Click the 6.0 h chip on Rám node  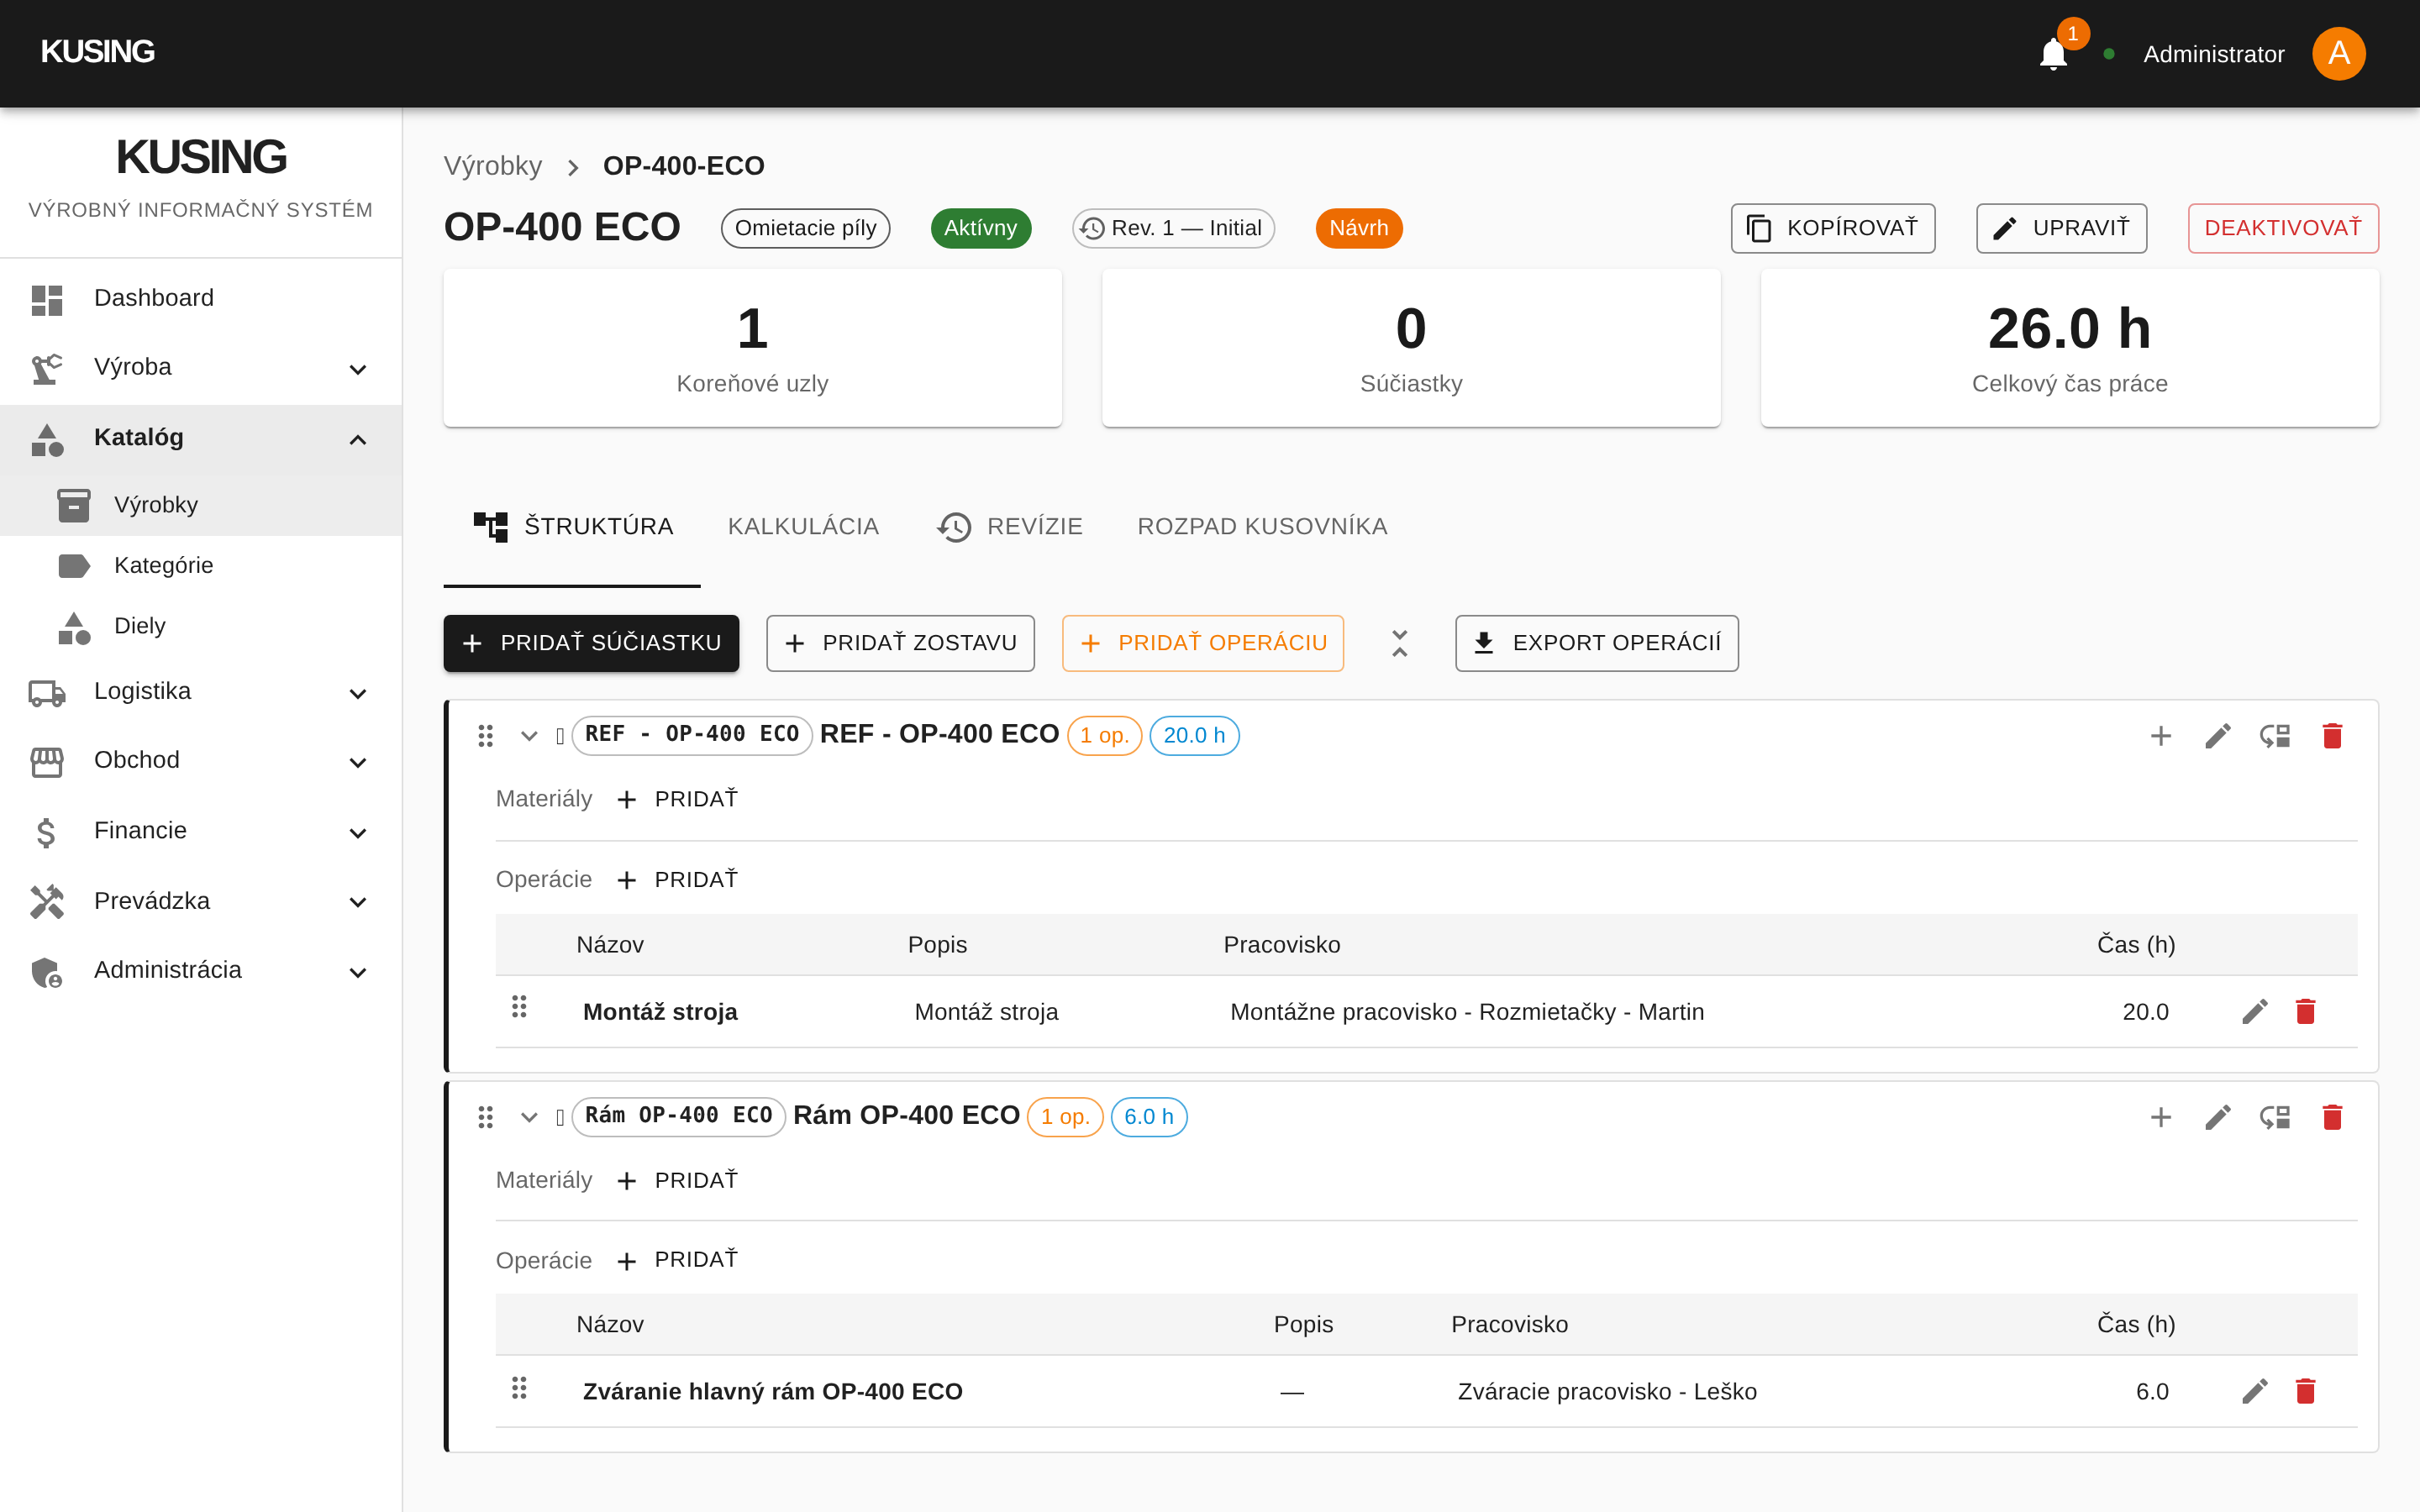pyautogui.click(x=1148, y=1117)
